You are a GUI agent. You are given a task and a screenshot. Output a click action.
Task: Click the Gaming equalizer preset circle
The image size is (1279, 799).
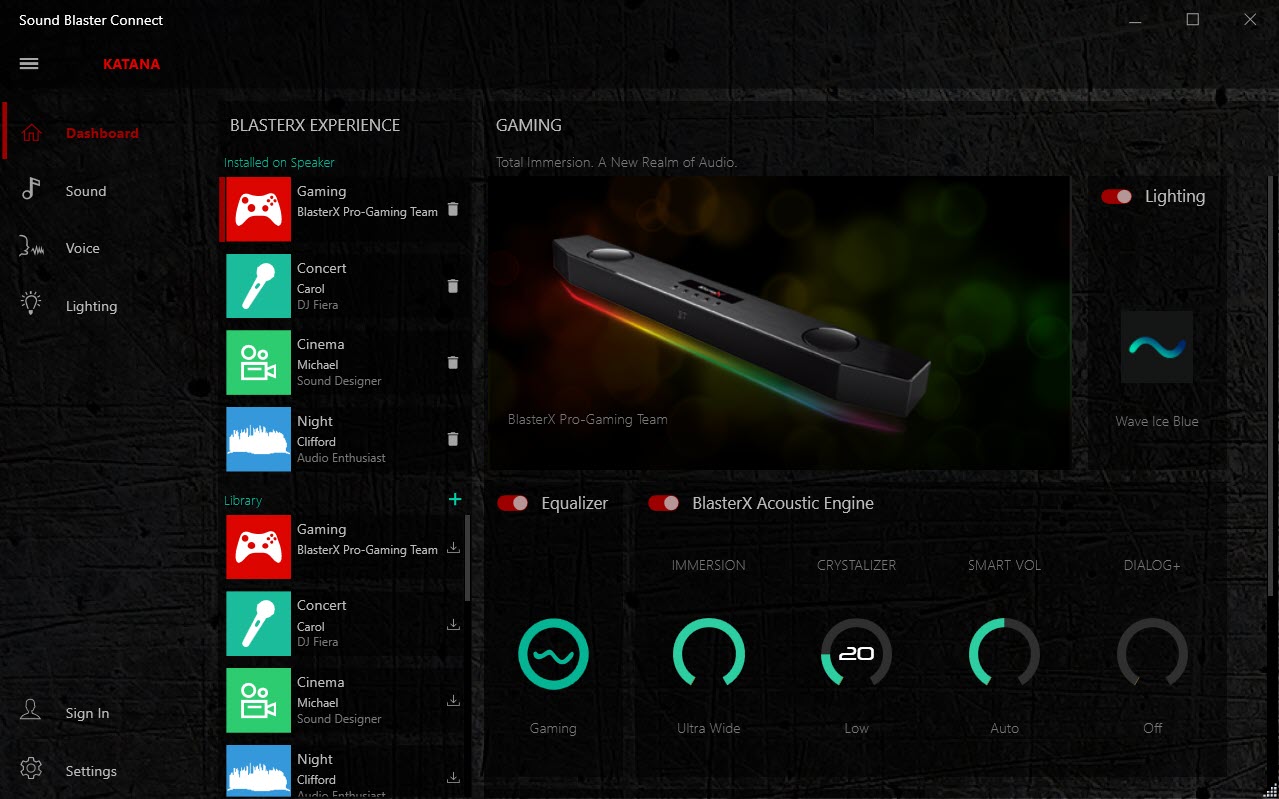(553, 654)
